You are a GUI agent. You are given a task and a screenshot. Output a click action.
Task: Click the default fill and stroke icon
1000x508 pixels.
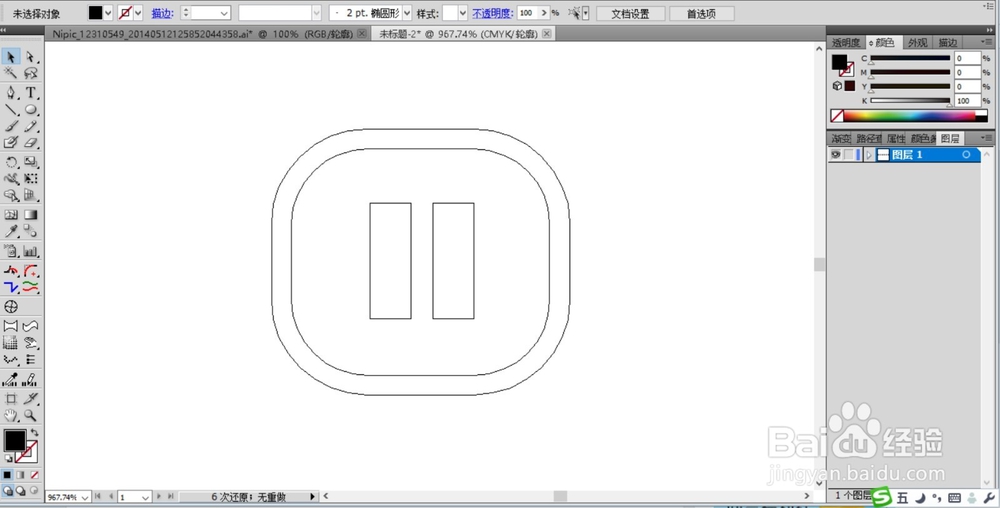pos(8,458)
